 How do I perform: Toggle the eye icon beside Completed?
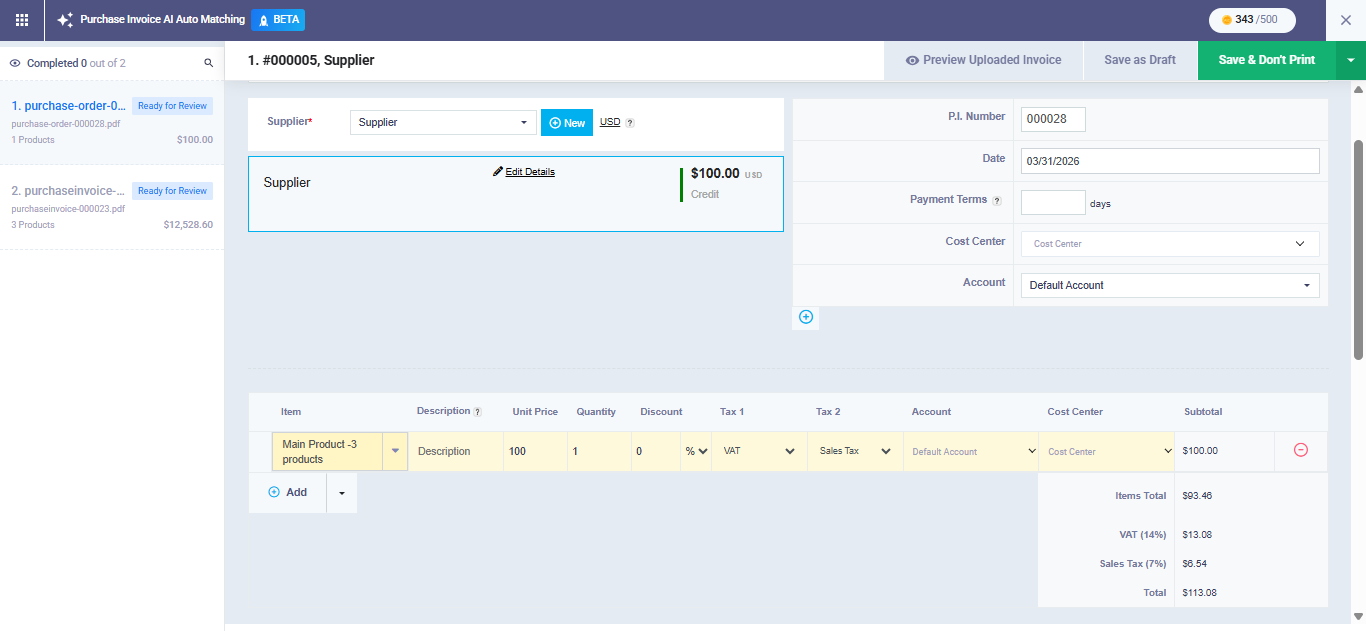pos(15,63)
